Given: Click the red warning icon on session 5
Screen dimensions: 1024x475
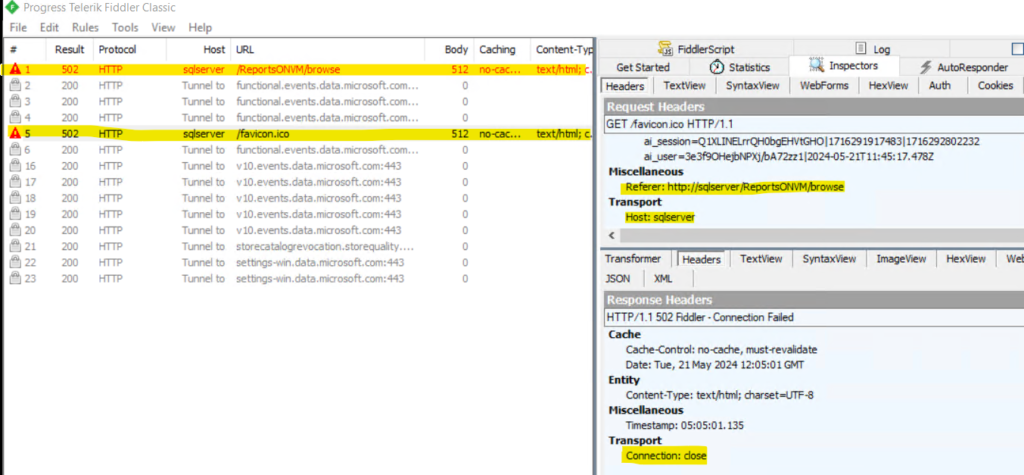Looking at the screenshot, I should pos(15,133).
